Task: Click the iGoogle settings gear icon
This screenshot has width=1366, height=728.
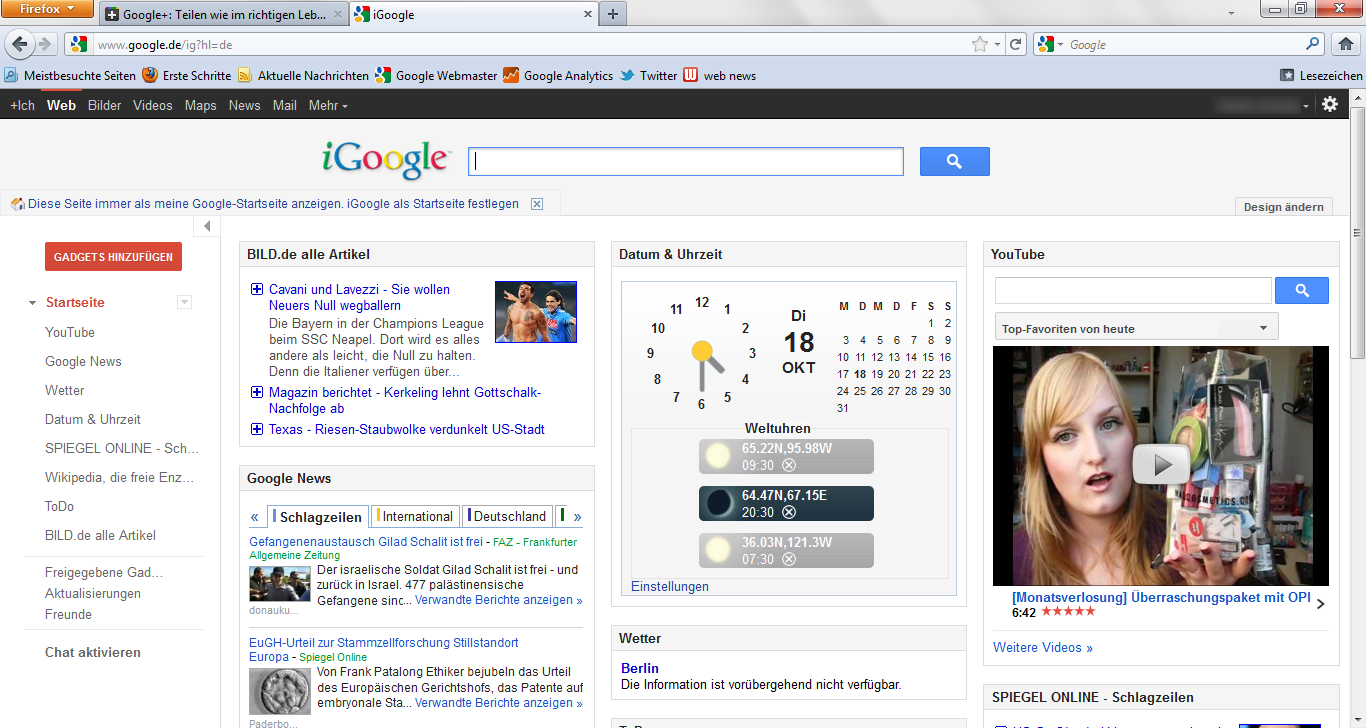Action: [x=1329, y=105]
